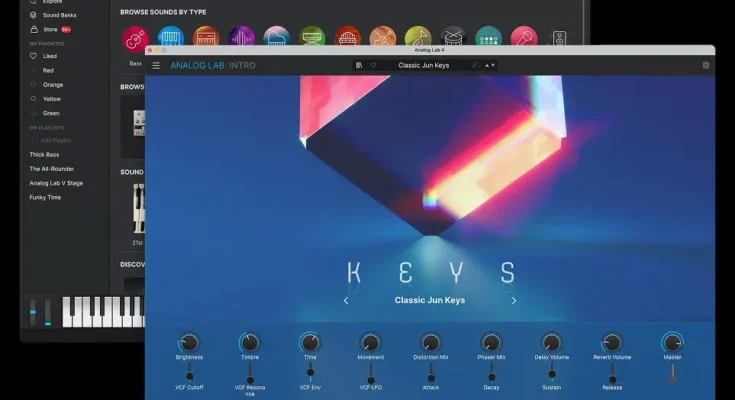Open the Store in sidebar
Image resolution: width=735 pixels, height=400 pixels.
coord(50,30)
